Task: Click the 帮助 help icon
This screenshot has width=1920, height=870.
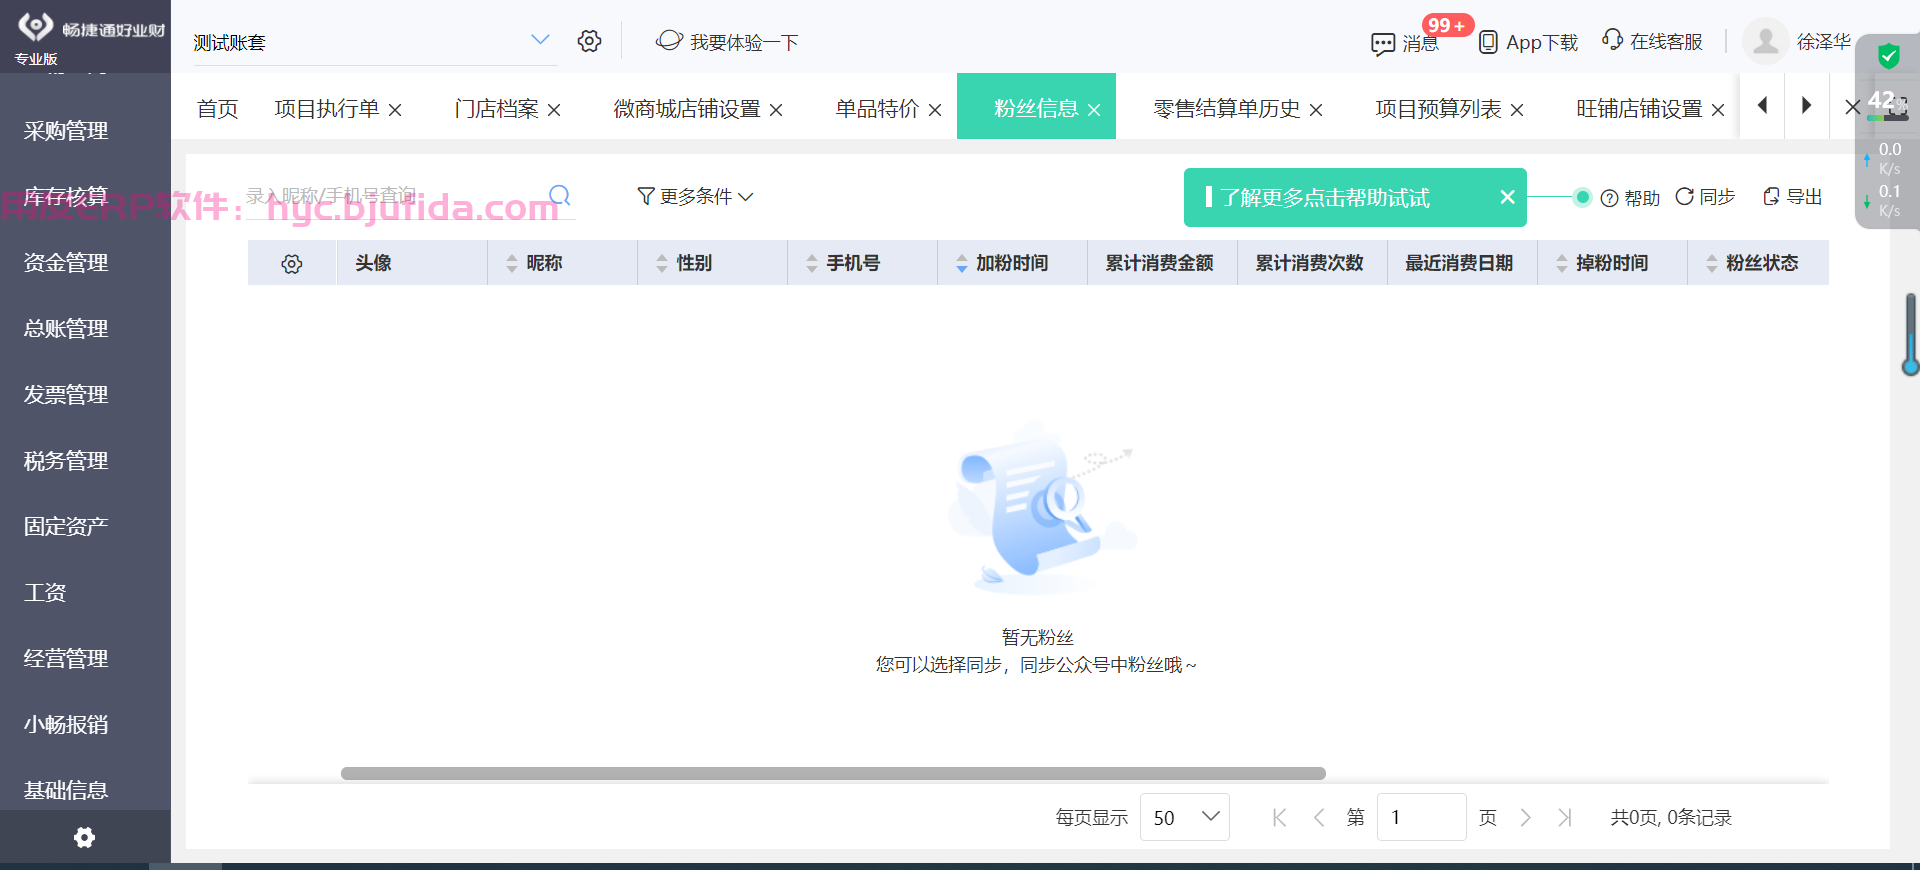Action: (x=1630, y=198)
